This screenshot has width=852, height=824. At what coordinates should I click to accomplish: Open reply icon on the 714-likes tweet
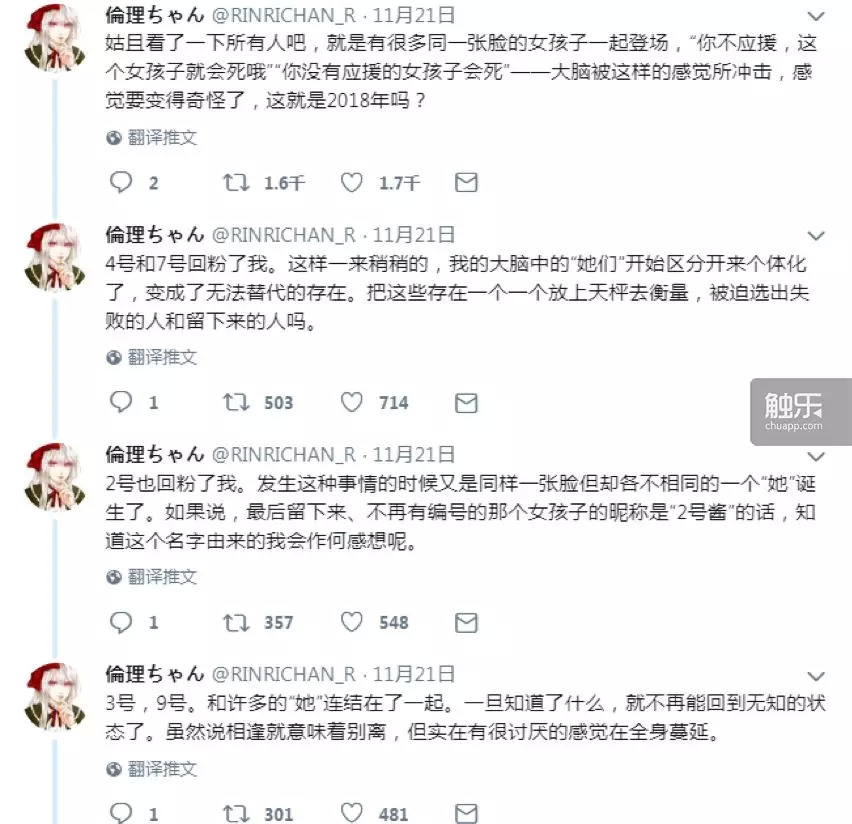pos(121,403)
